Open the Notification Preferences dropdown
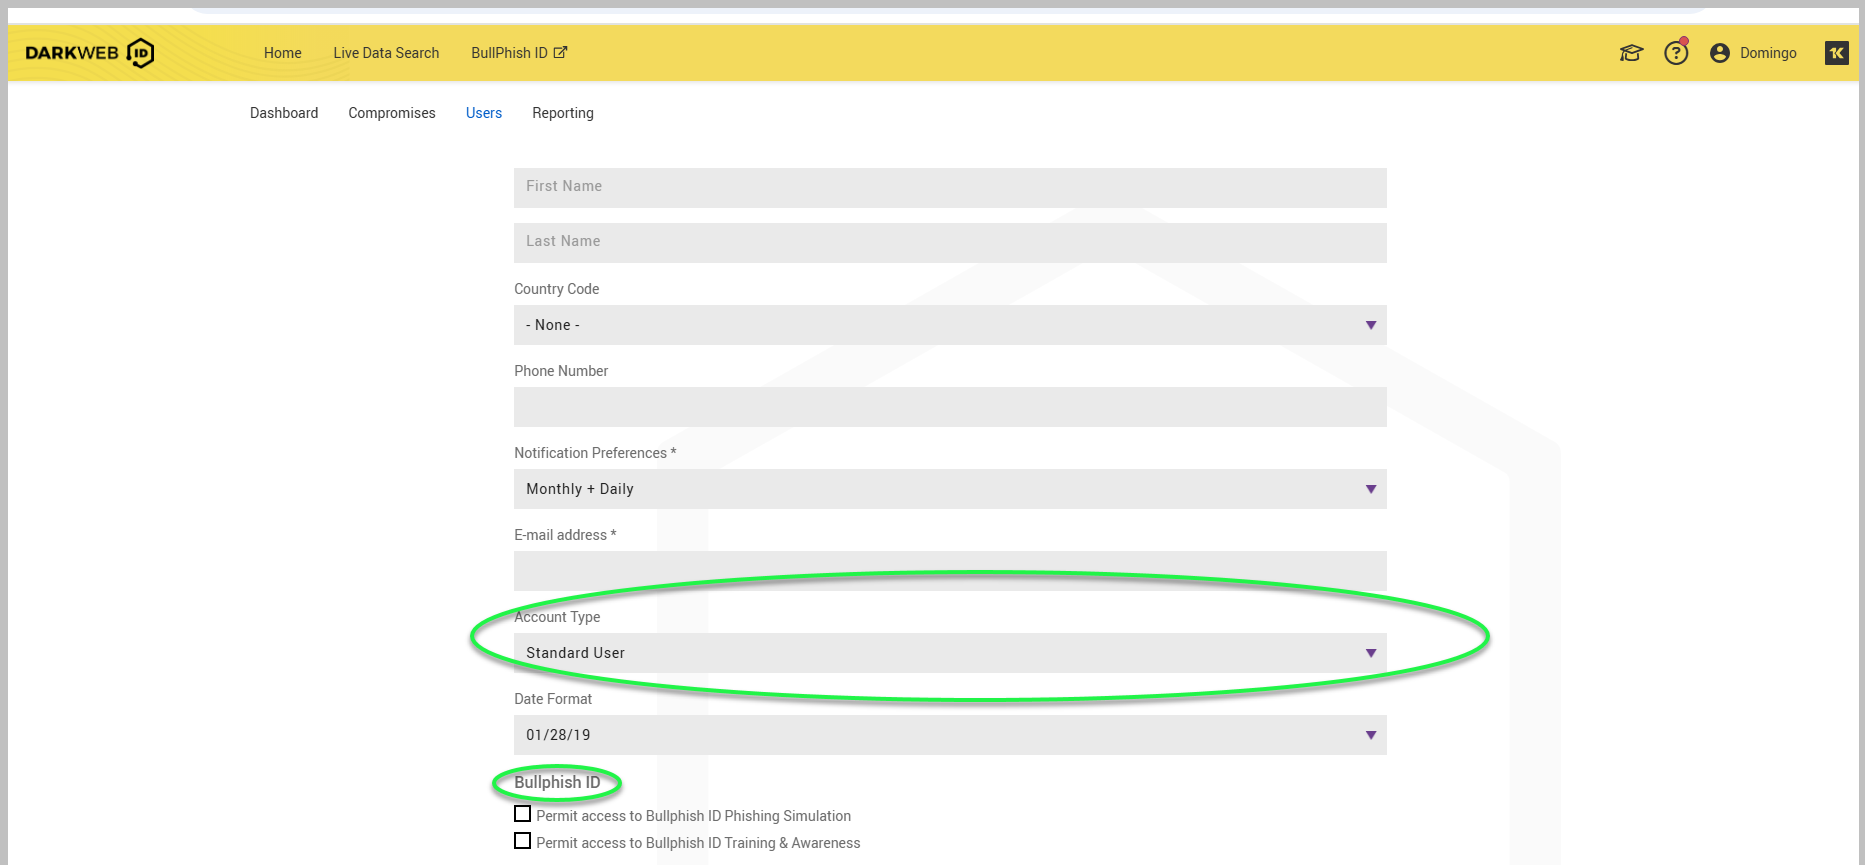Image resolution: width=1865 pixels, height=865 pixels. pyautogui.click(x=949, y=489)
